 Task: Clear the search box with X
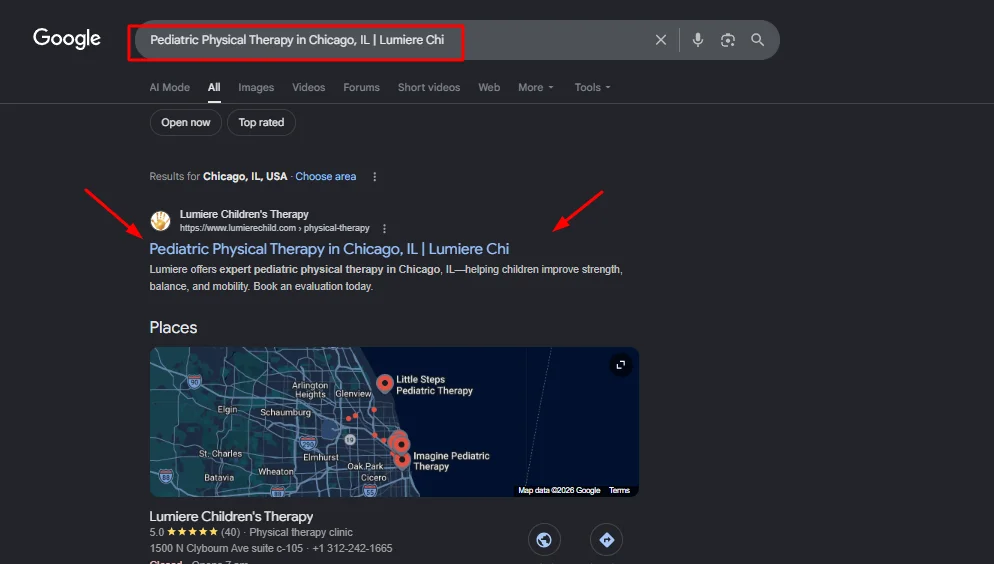click(x=661, y=40)
